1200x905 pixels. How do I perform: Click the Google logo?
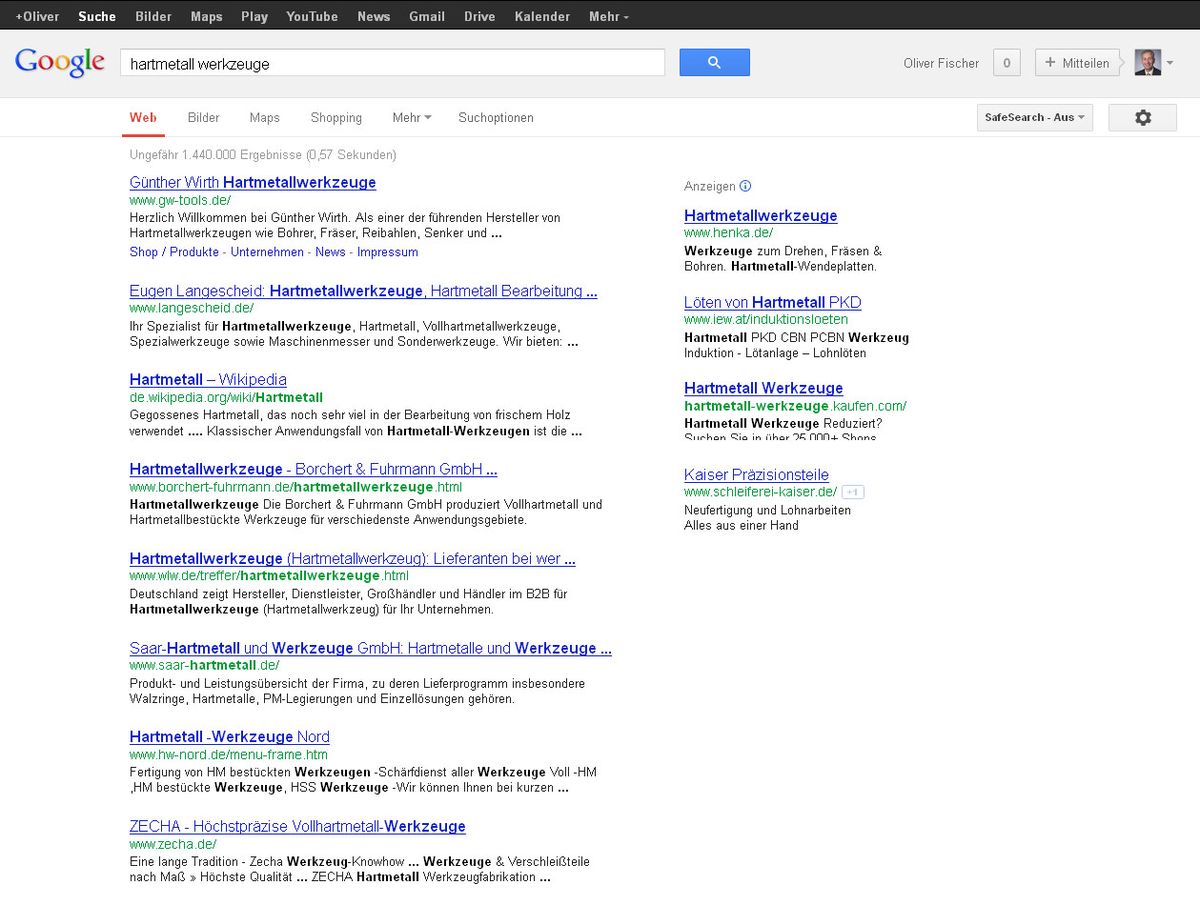coord(60,62)
